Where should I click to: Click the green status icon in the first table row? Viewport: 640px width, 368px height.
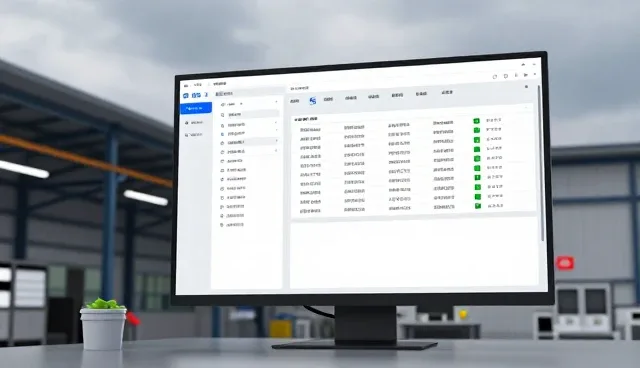(x=476, y=121)
